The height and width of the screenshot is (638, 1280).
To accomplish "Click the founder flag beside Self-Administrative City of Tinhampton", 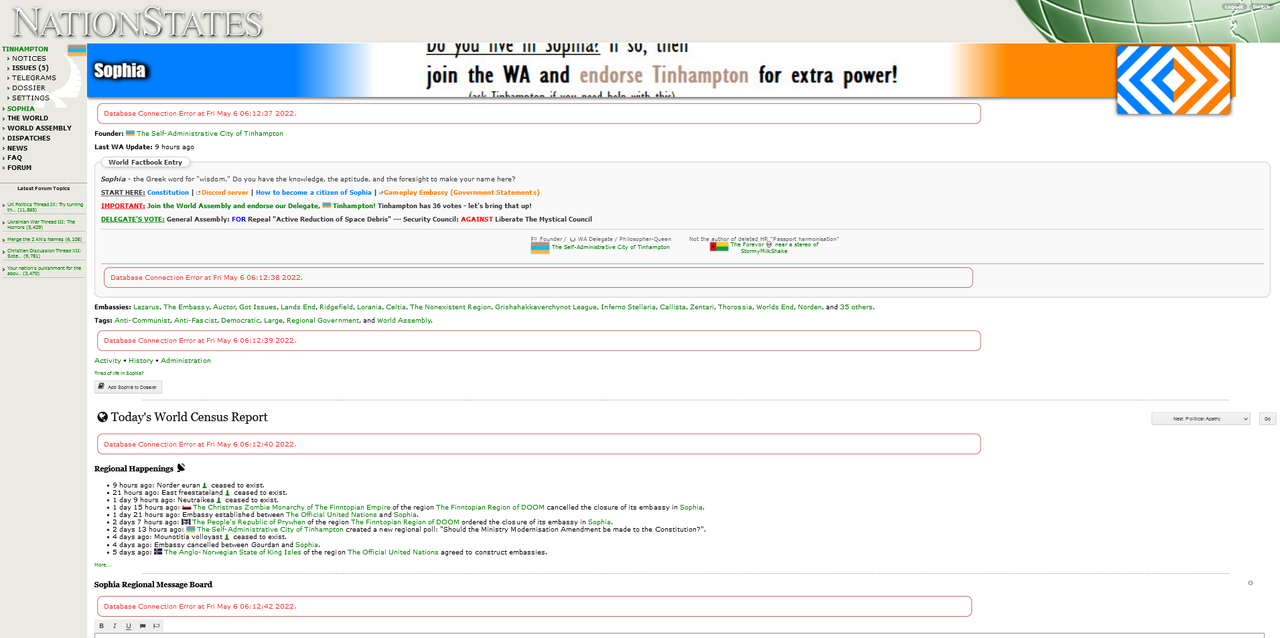I will 130,133.
